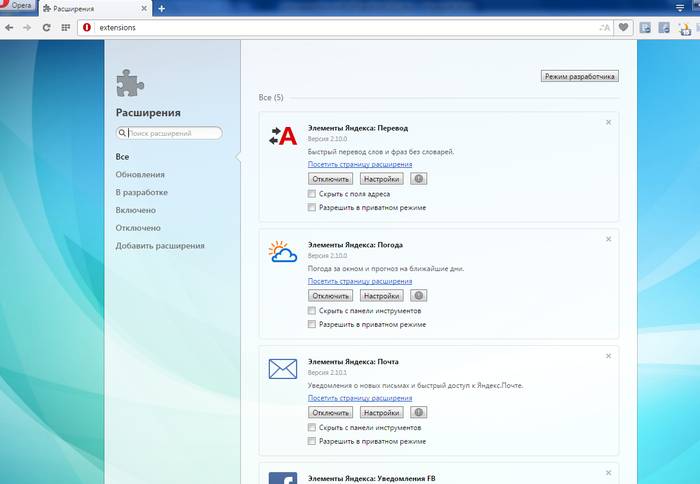Open Speed Dial grid icon
The width and height of the screenshot is (700, 484).
65,27
